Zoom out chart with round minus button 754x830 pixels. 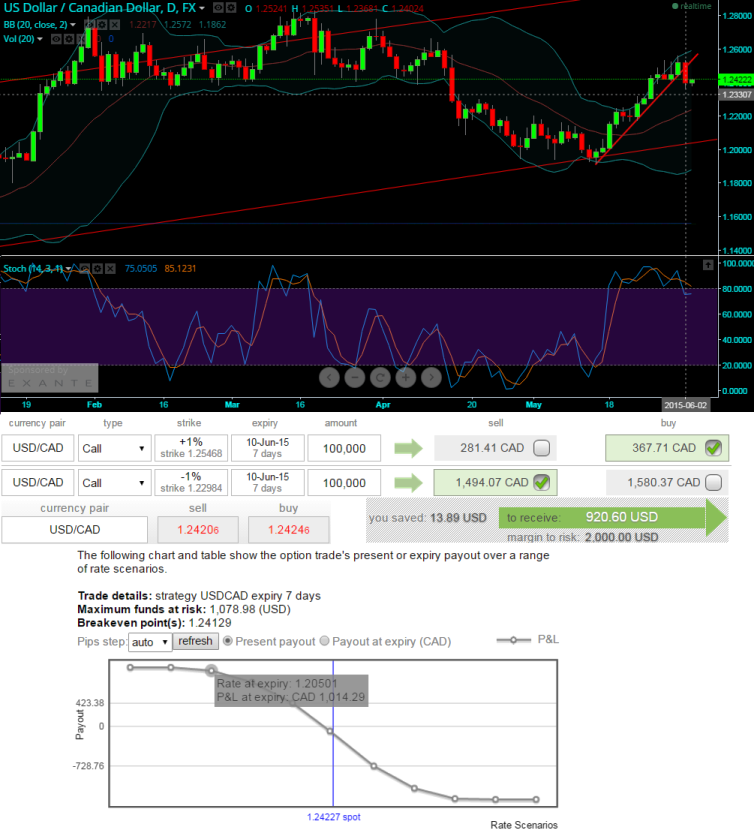[354, 377]
